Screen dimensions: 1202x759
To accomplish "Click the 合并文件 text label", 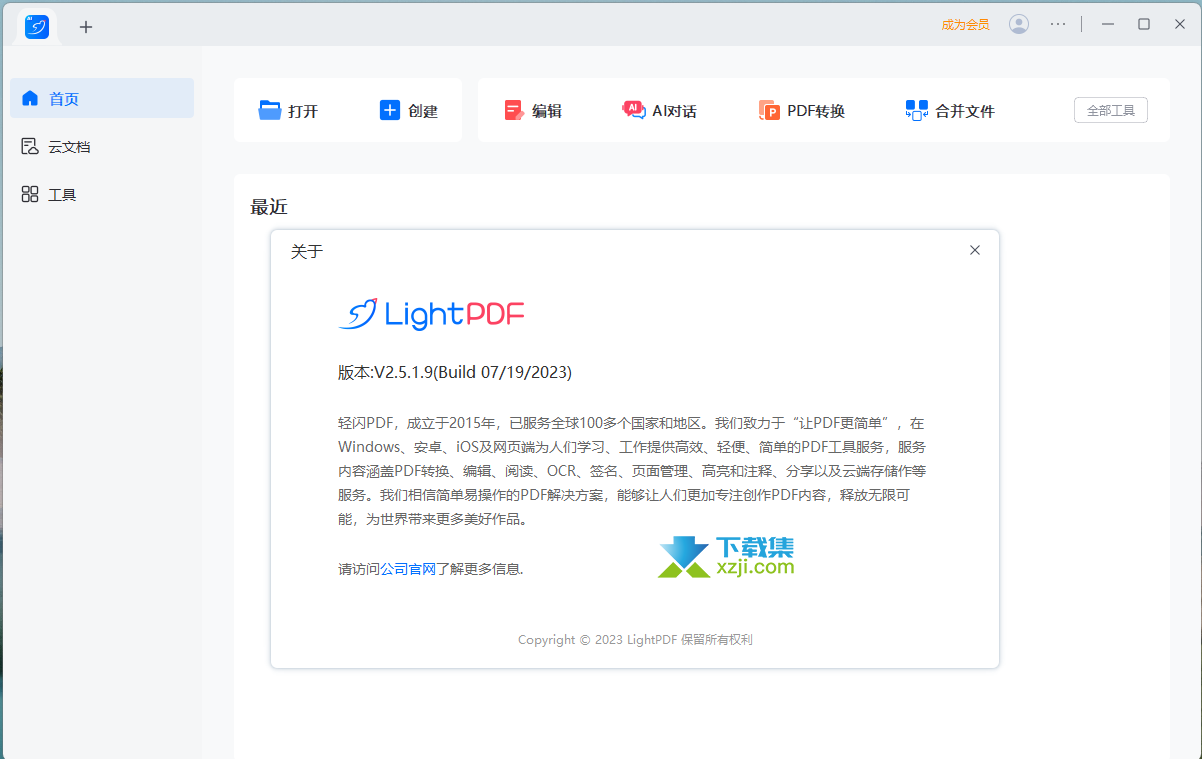I will pos(965,111).
